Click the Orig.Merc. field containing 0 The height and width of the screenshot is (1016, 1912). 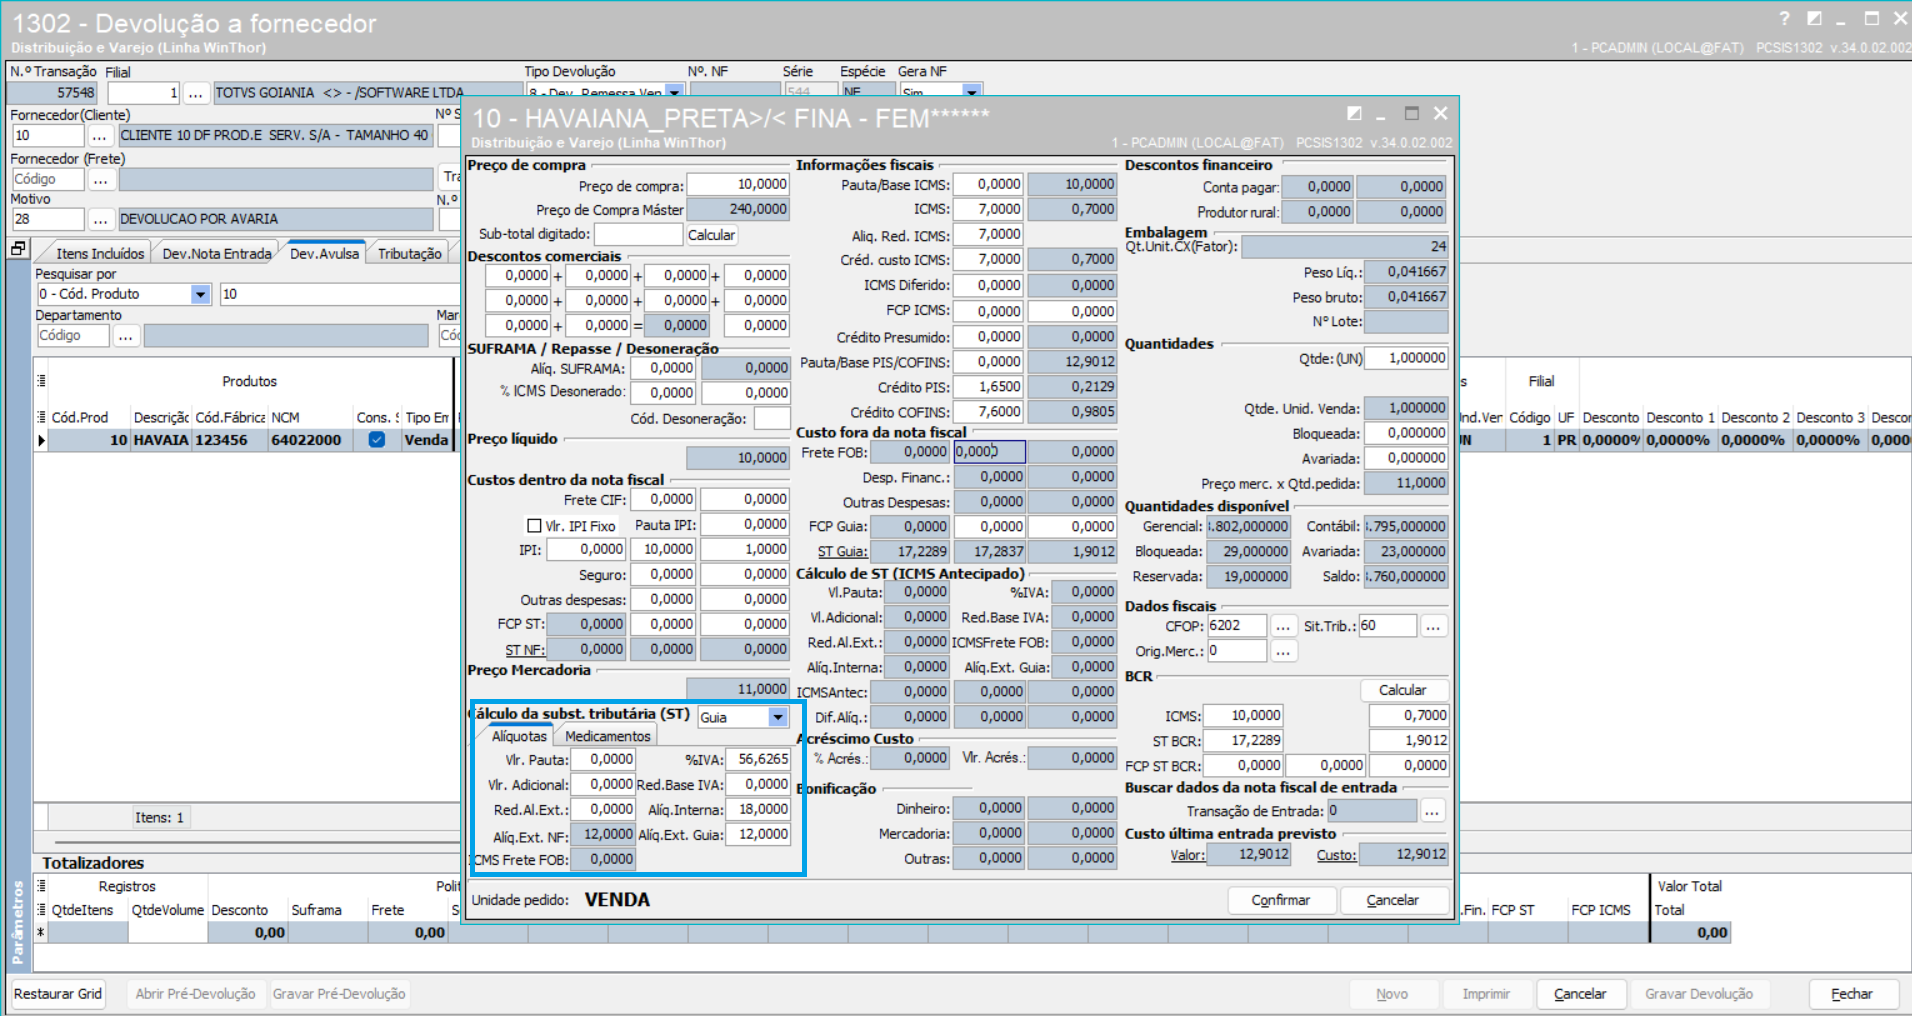1236,651
